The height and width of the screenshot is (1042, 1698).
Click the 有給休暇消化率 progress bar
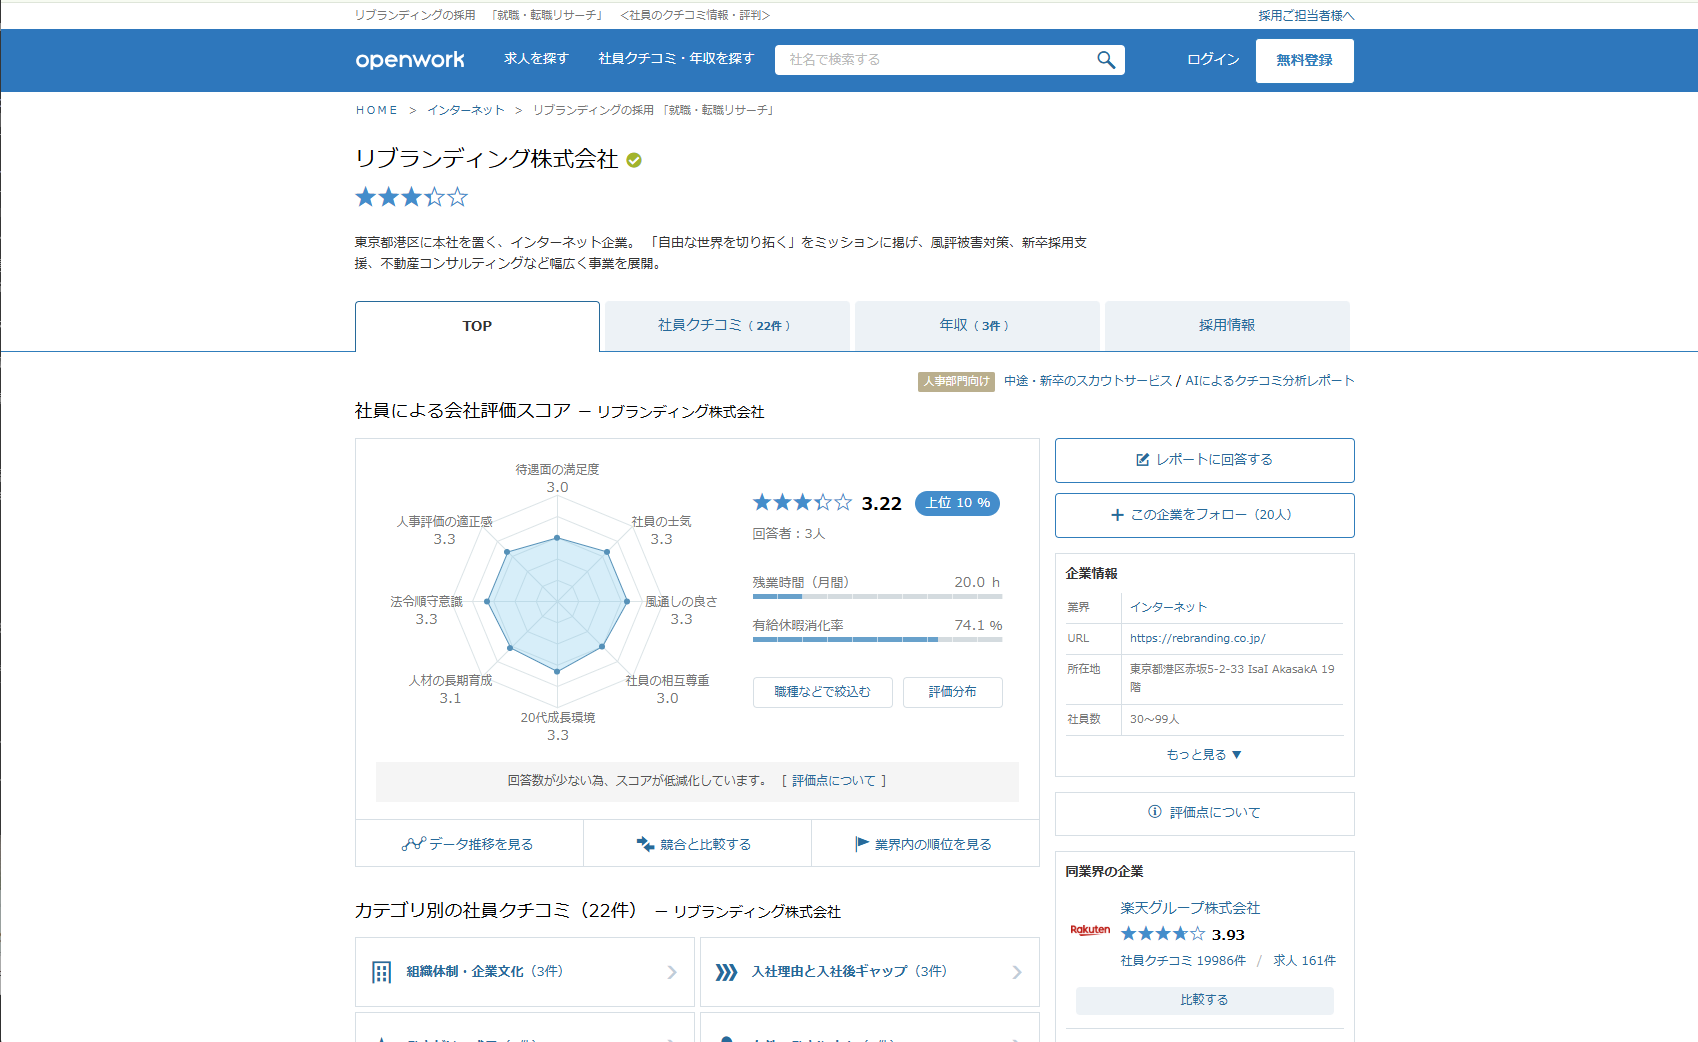coord(877,639)
